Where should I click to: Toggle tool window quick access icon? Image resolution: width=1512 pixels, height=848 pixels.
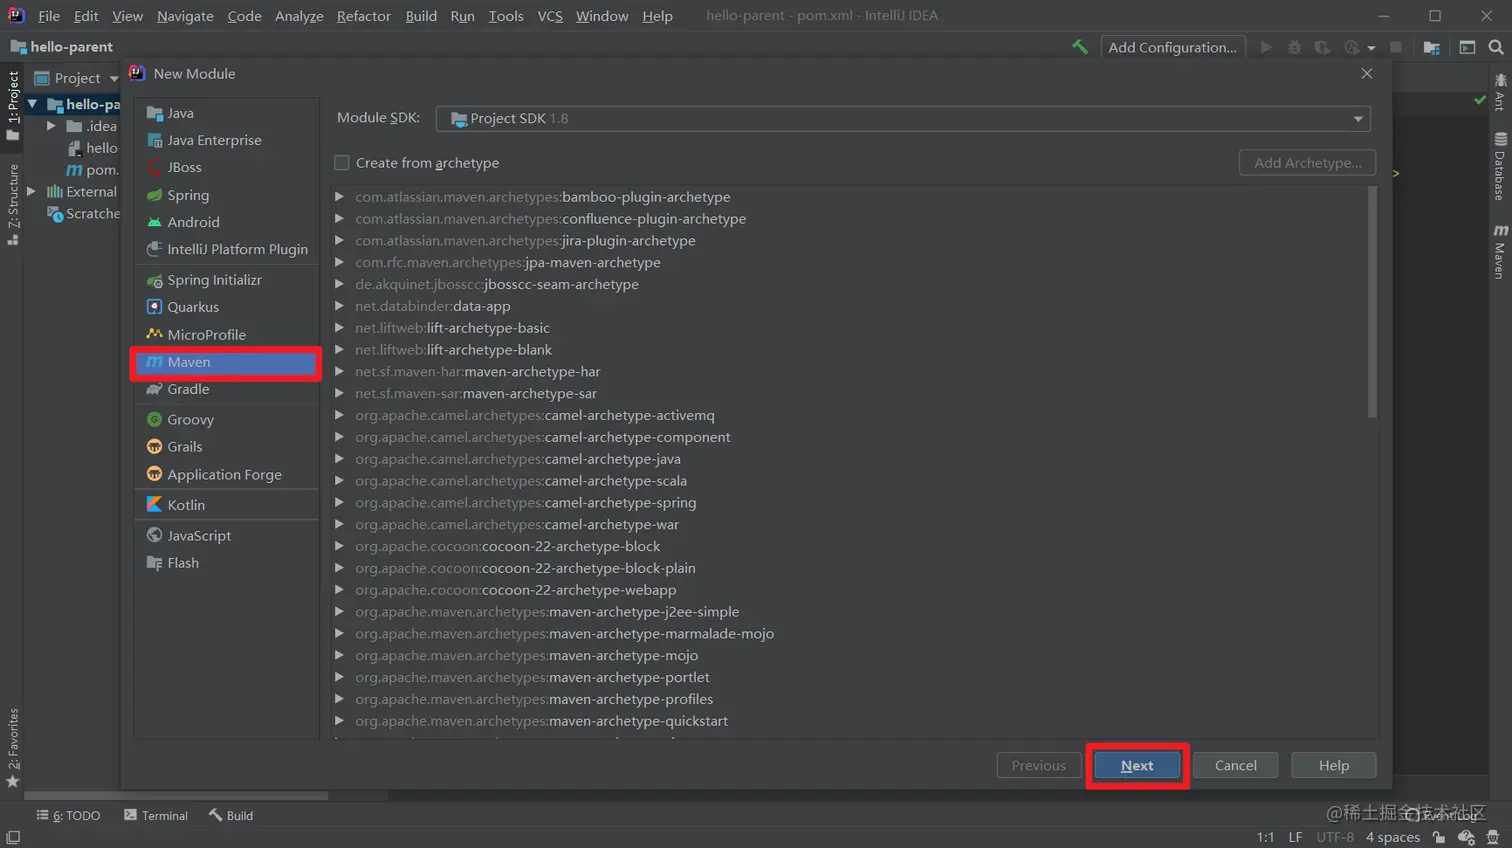click(x=13, y=837)
